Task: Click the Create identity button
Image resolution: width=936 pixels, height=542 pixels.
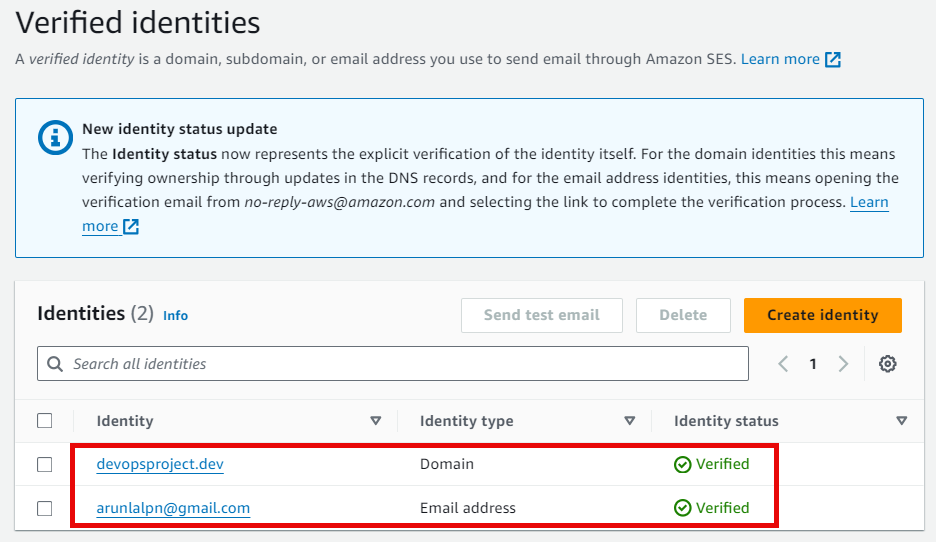Action: coord(823,315)
